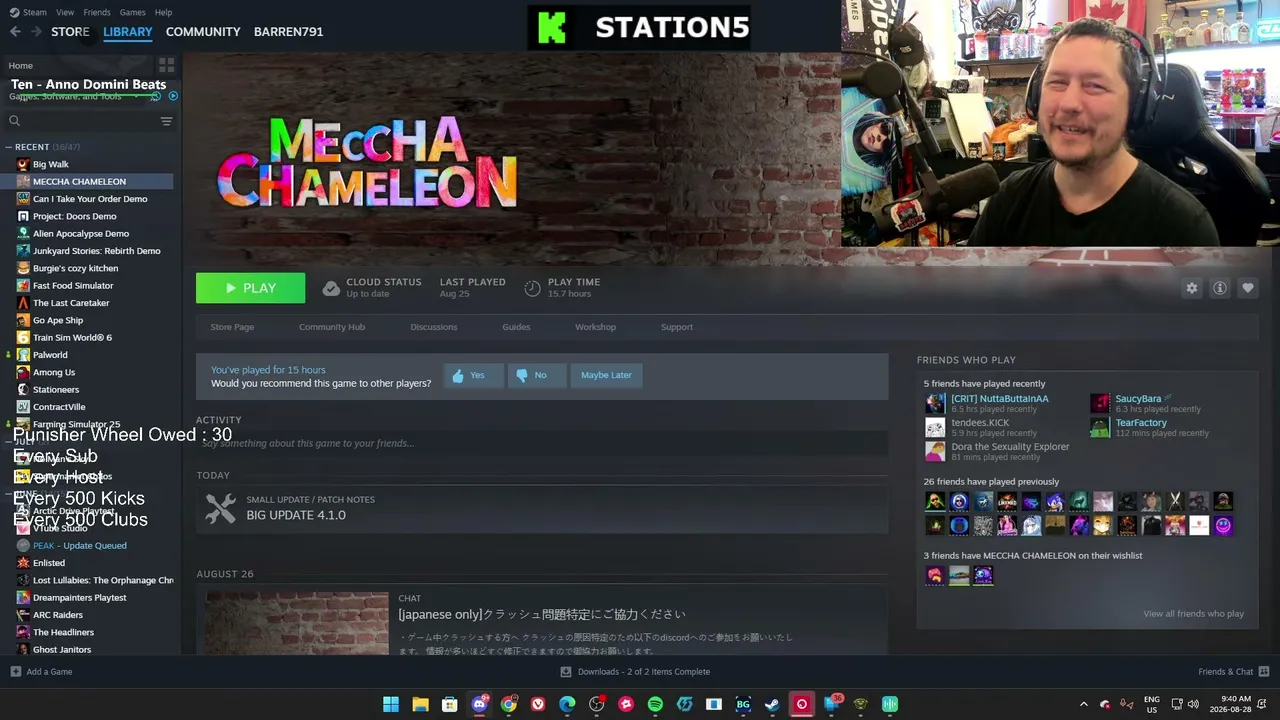Go back with the left navigation arrow
1280x720 pixels.
[15, 32]
